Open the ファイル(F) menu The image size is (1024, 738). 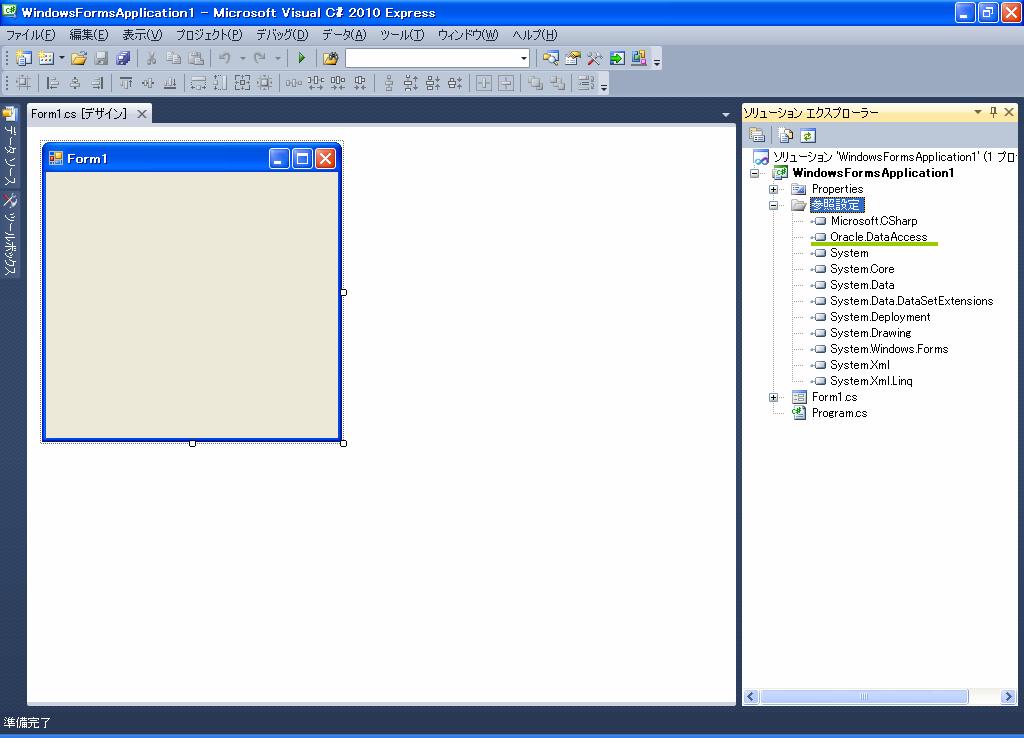coord(31,35)
